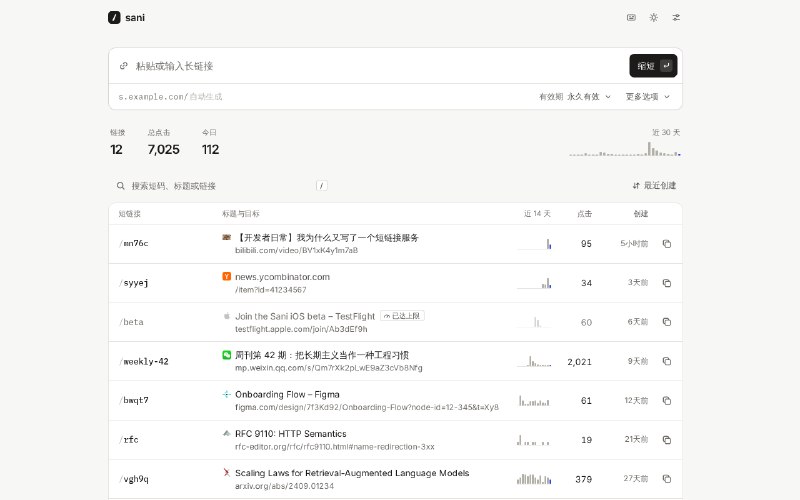Focus the paste long link input field
This screenshot has width=800, height=500.
[378, 66]
